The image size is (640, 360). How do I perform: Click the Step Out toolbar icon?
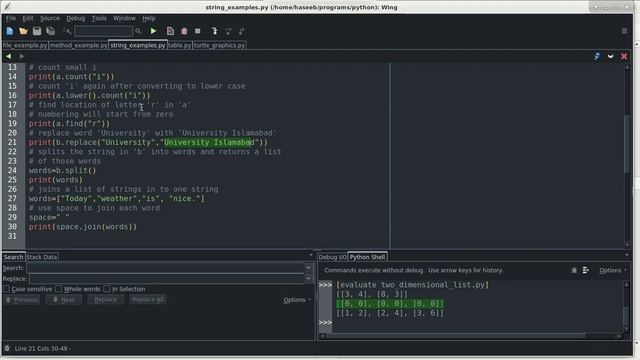pyautogui.click(x=242, y=31)
